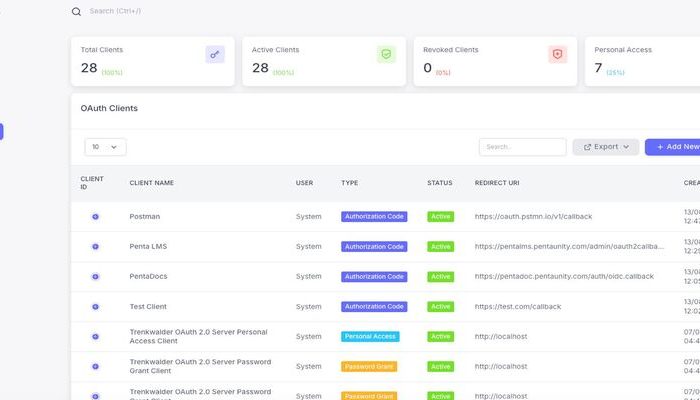This screenshot has height=400, width=700.
Task: Click the Active status badge for Test Client
Action: coord(440,306)
